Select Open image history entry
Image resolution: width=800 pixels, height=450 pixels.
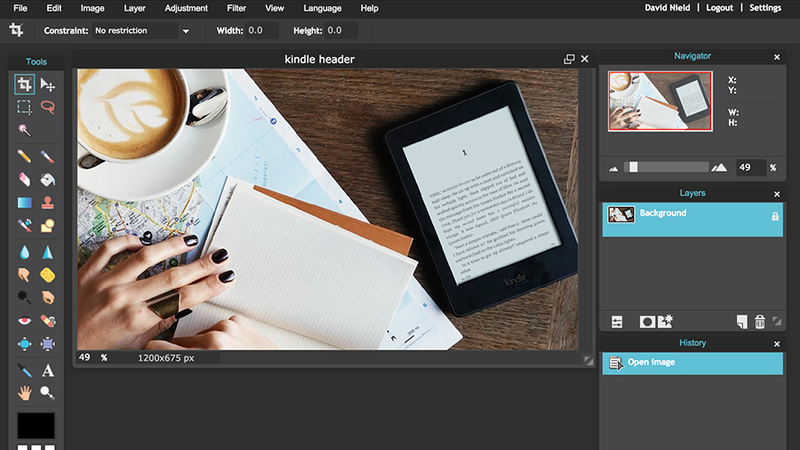692,363
